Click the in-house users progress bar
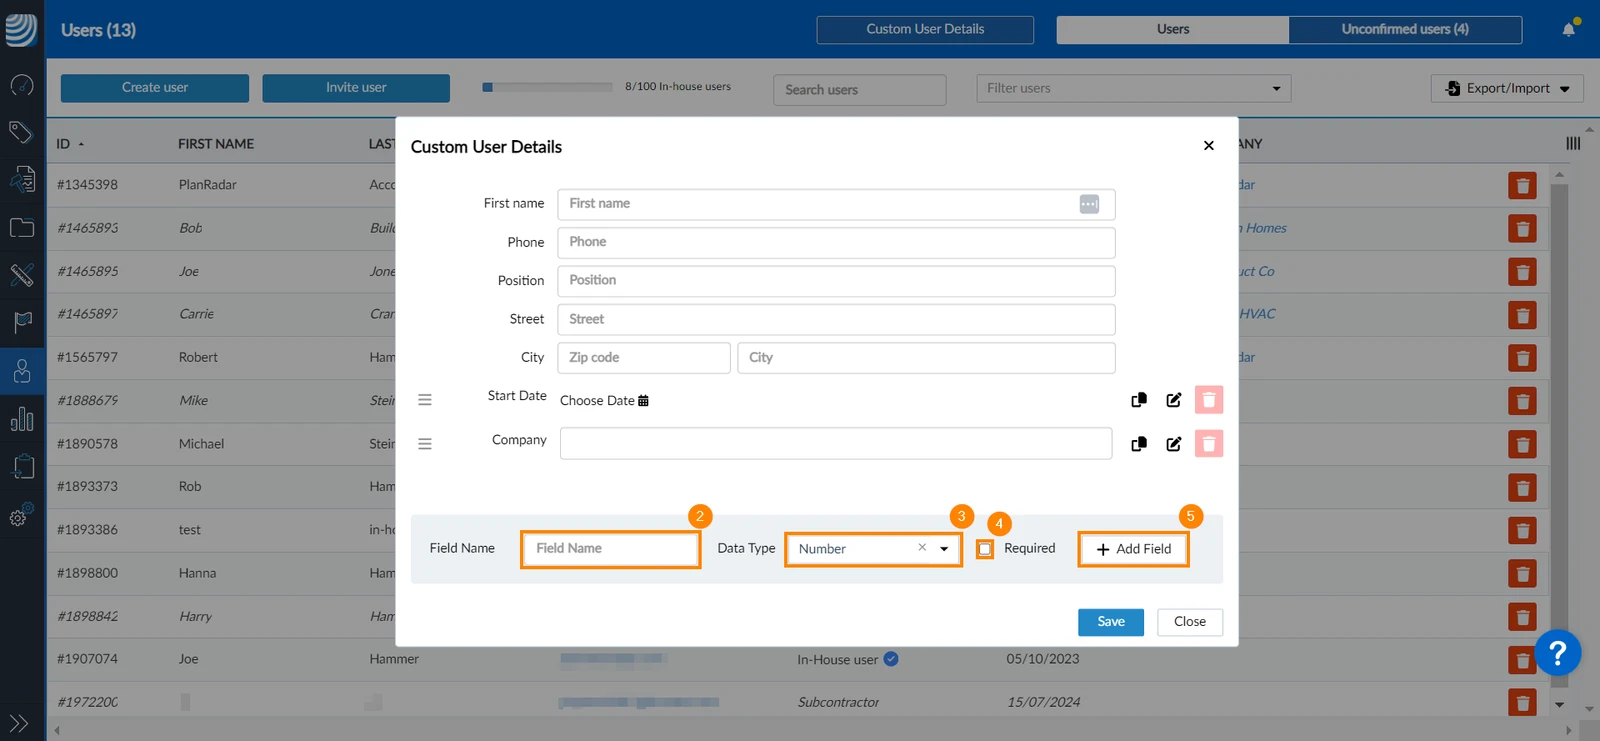1600x741 pixels. (547, 87)
